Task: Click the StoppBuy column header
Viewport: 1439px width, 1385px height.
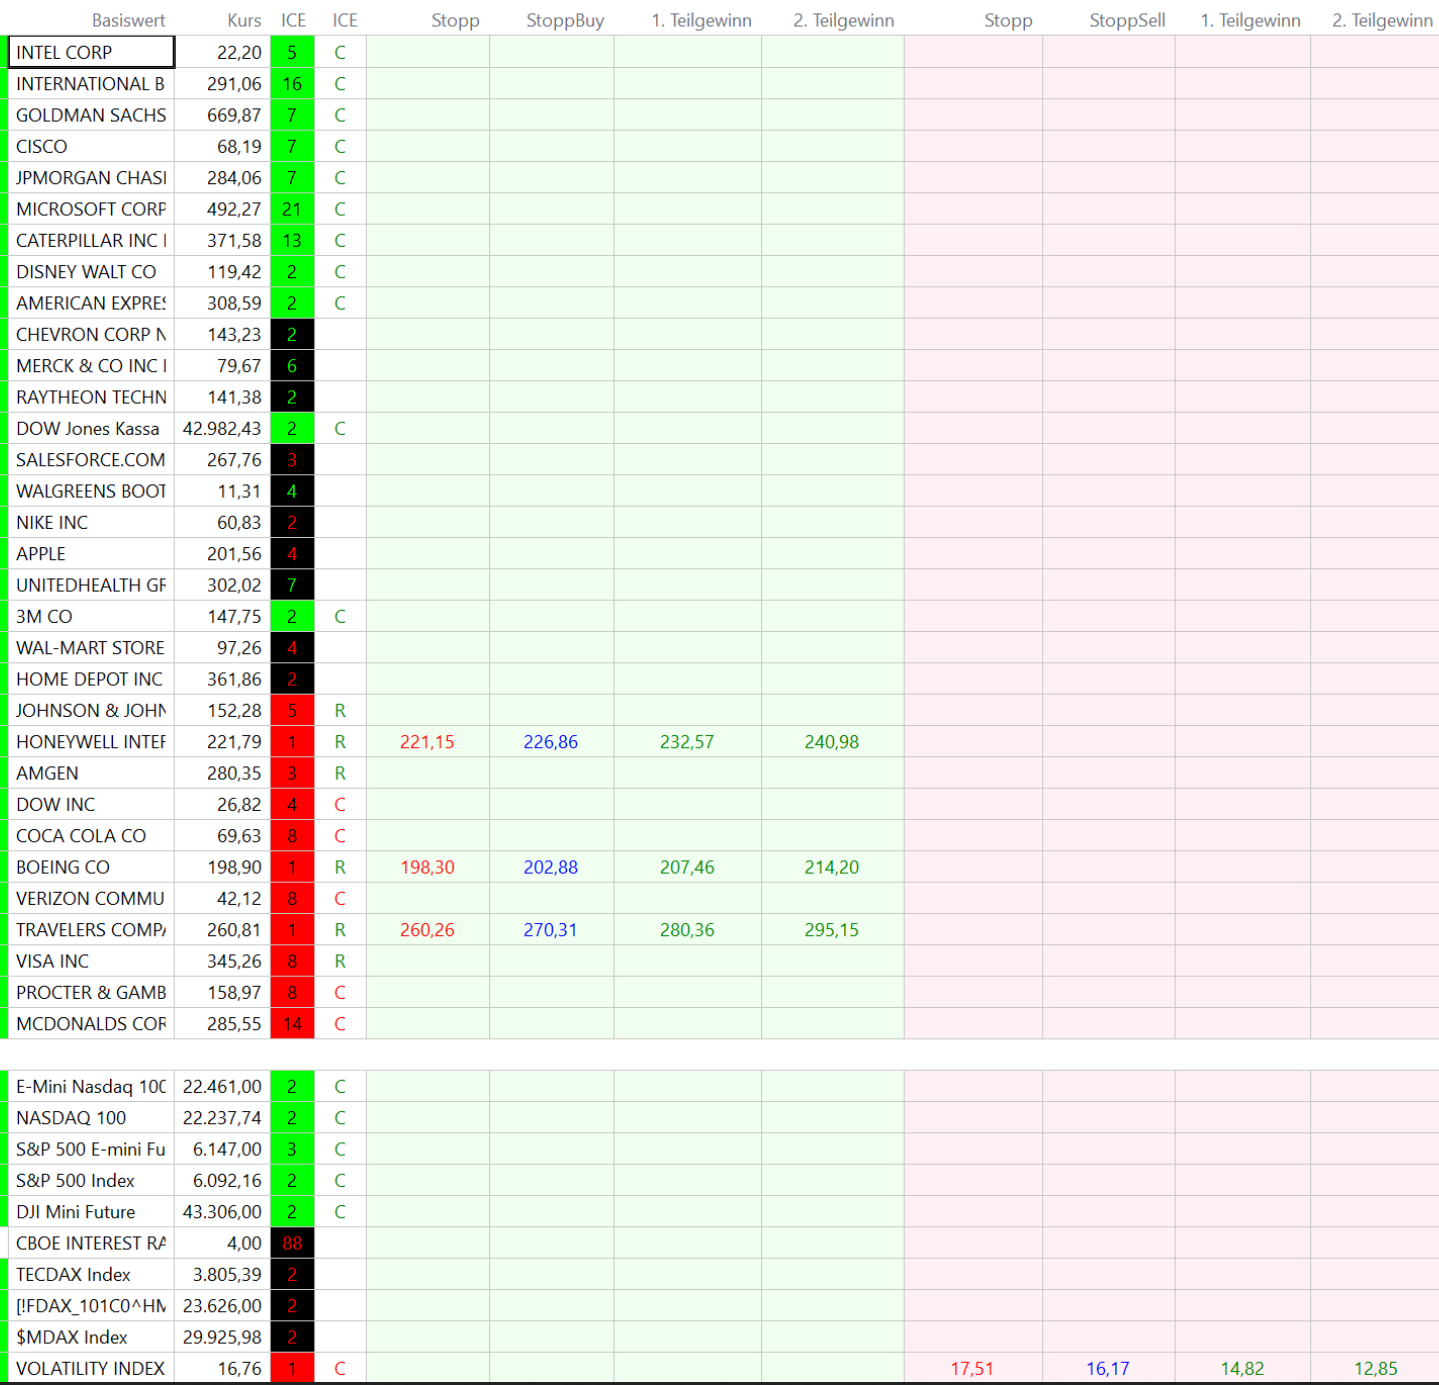Action: tap(565, 20)
